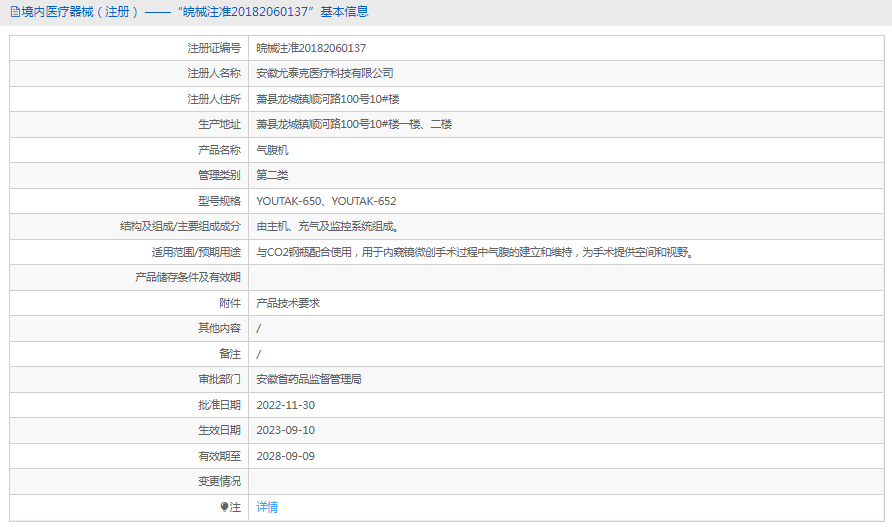
Task: Click registrant name 安徽尤泰克医疗科技有限公司
Action: pyautogui.click(x=325, y=73)
